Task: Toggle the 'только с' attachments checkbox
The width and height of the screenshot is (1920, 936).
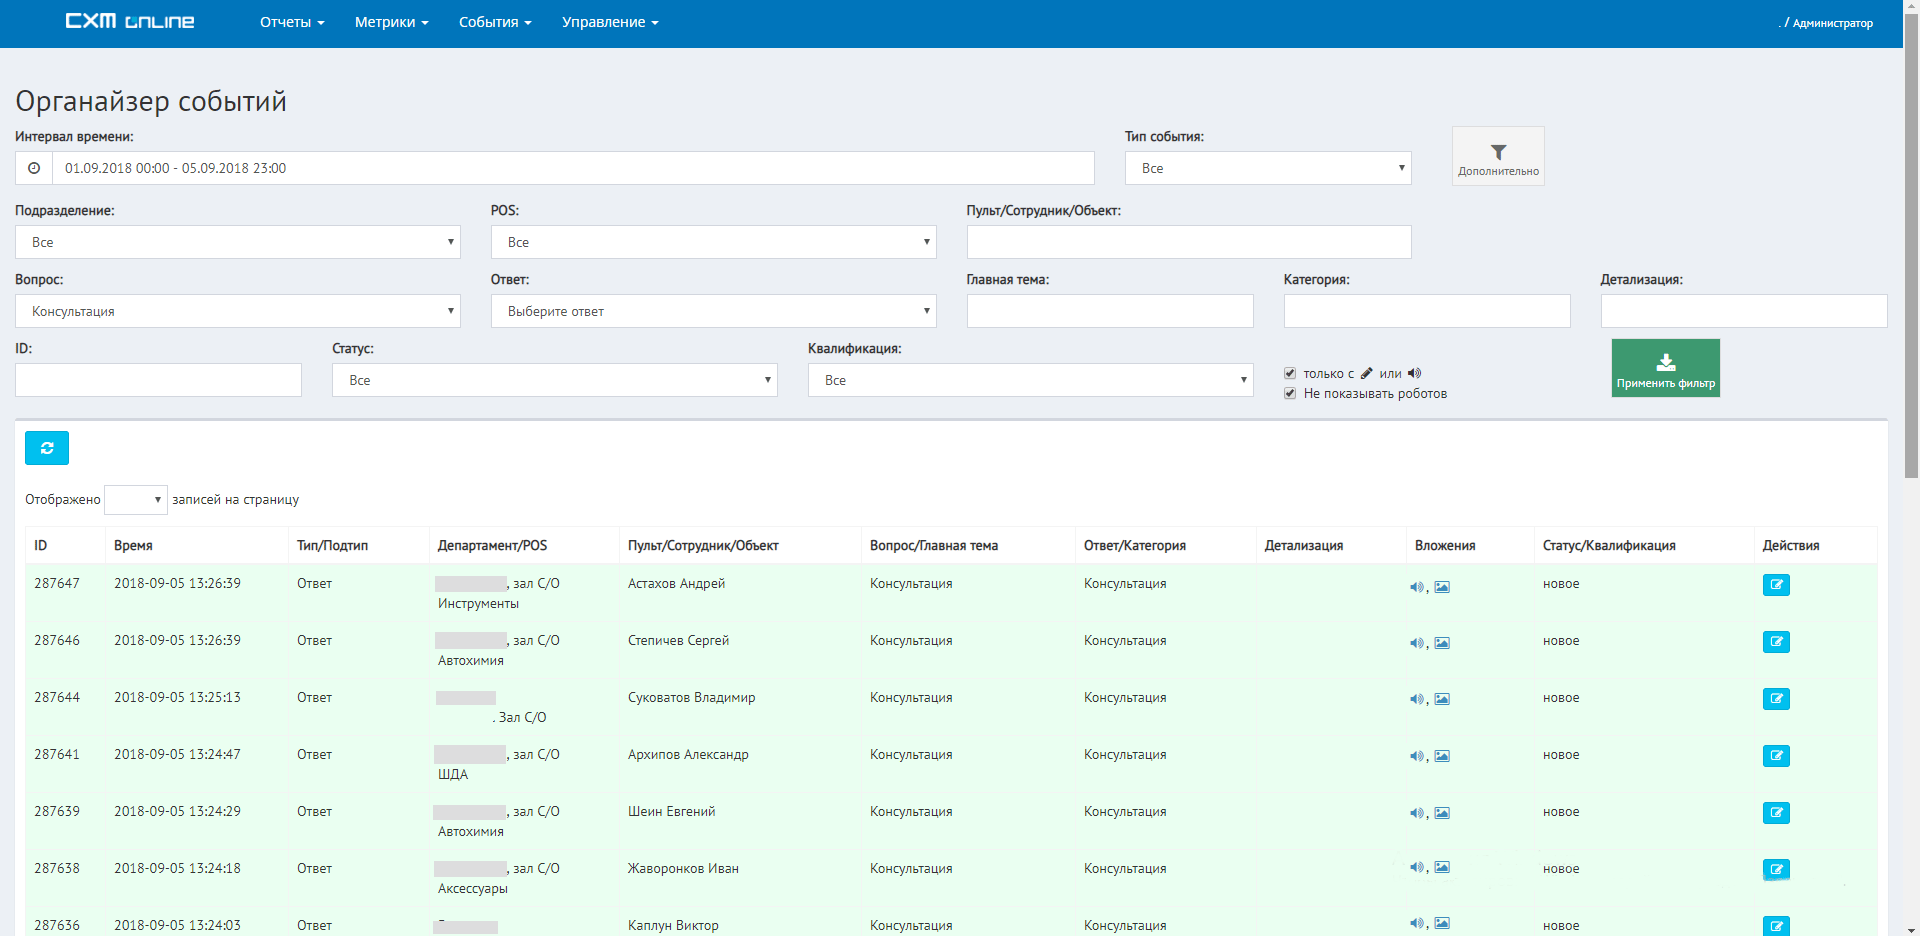Action: point(1290,373)
